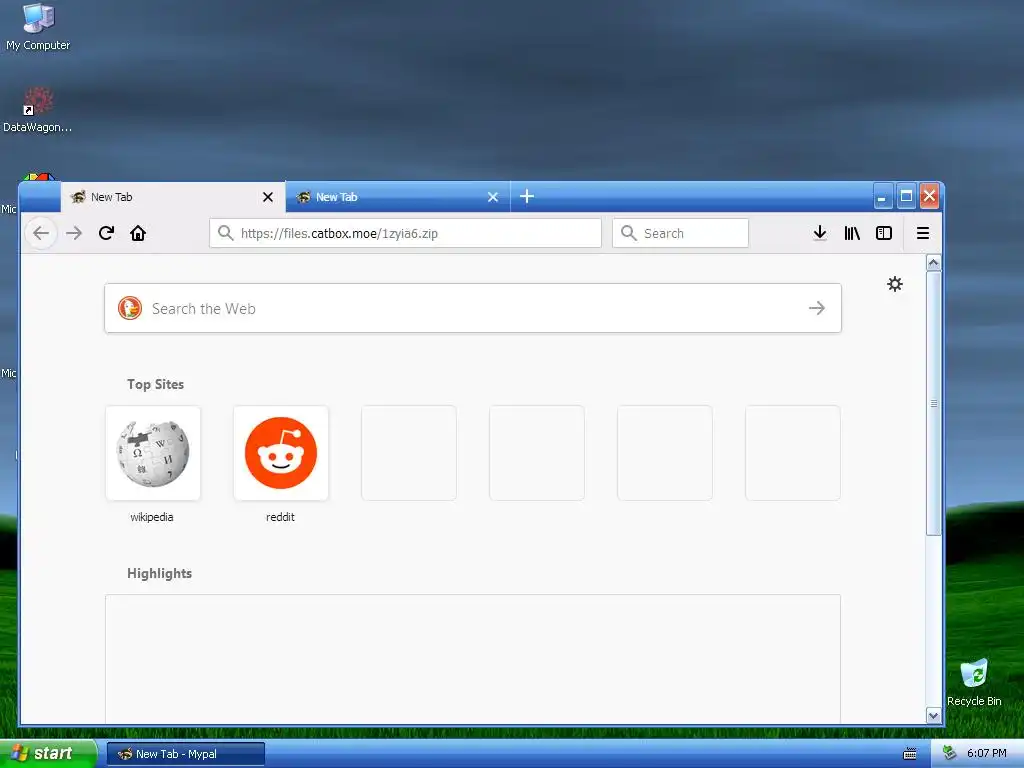Select New Tab - Mypal taskbar button
Viewport: 1024px width, 768px height.
(186, 754)
